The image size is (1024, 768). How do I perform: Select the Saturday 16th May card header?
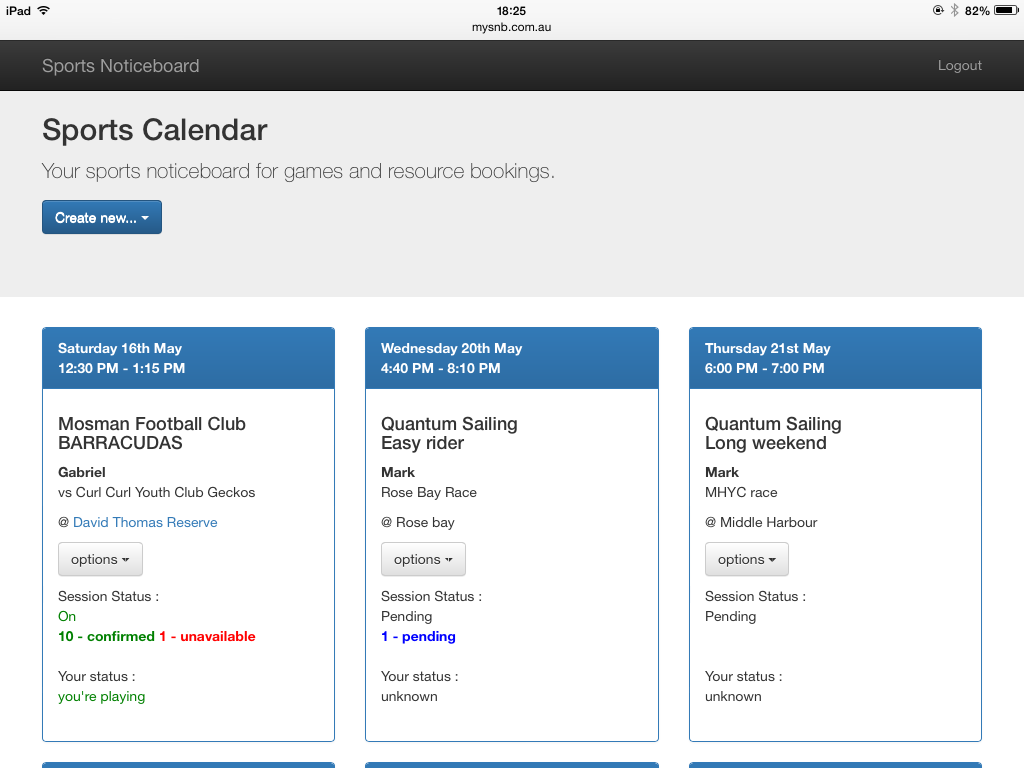click(x=189, y=359)
